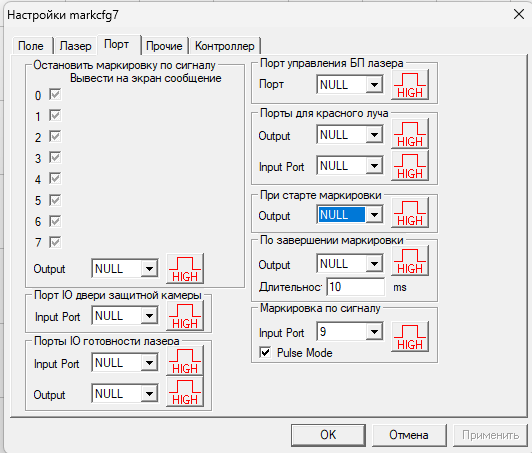Viewport: 532px width, 453px height.
Task: Click the Длительность field with value 10
Action: click(356, 287)
